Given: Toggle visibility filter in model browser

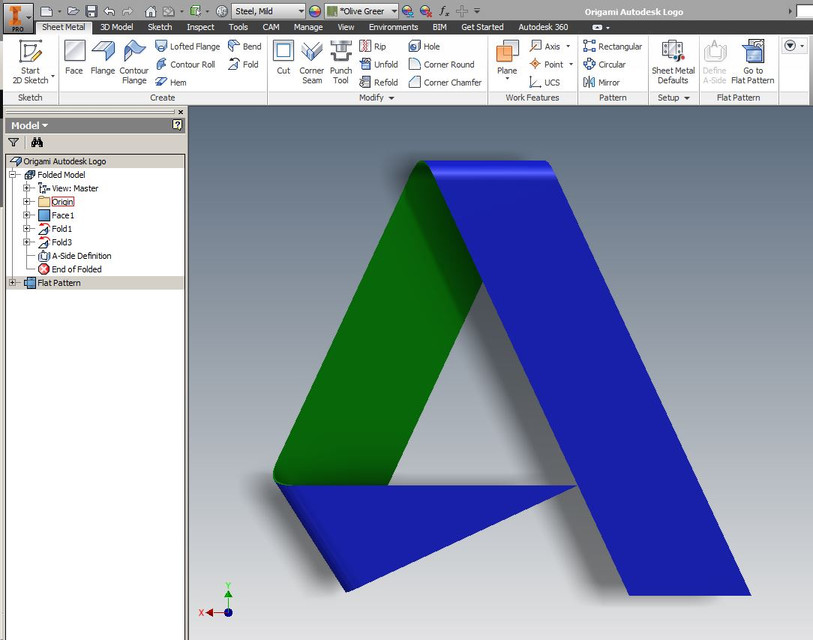Looking at the screenshot, I should (13, 142).
